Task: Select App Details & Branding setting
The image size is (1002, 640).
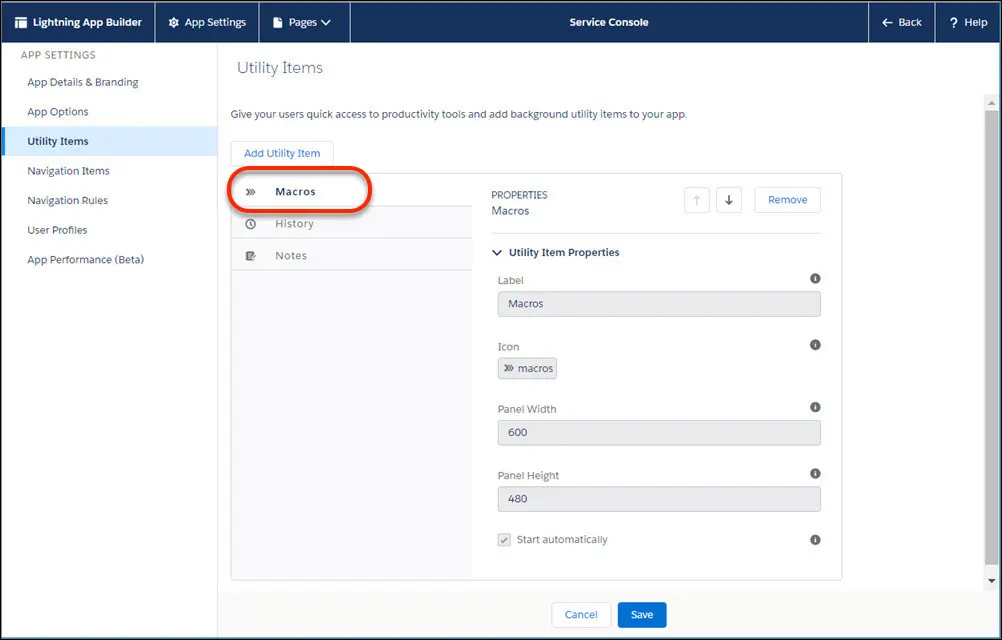Action: point(82,82)
